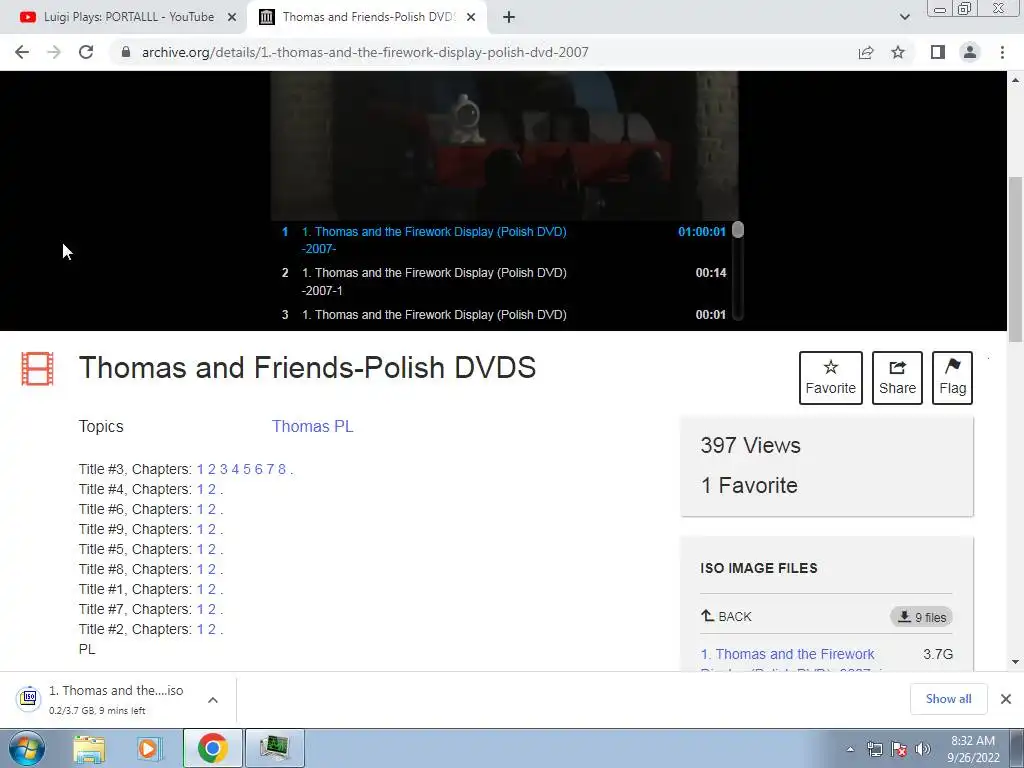Click the Chrome taskbar icon
This screenshot has height=768, width=1024.
pos(213,748)
